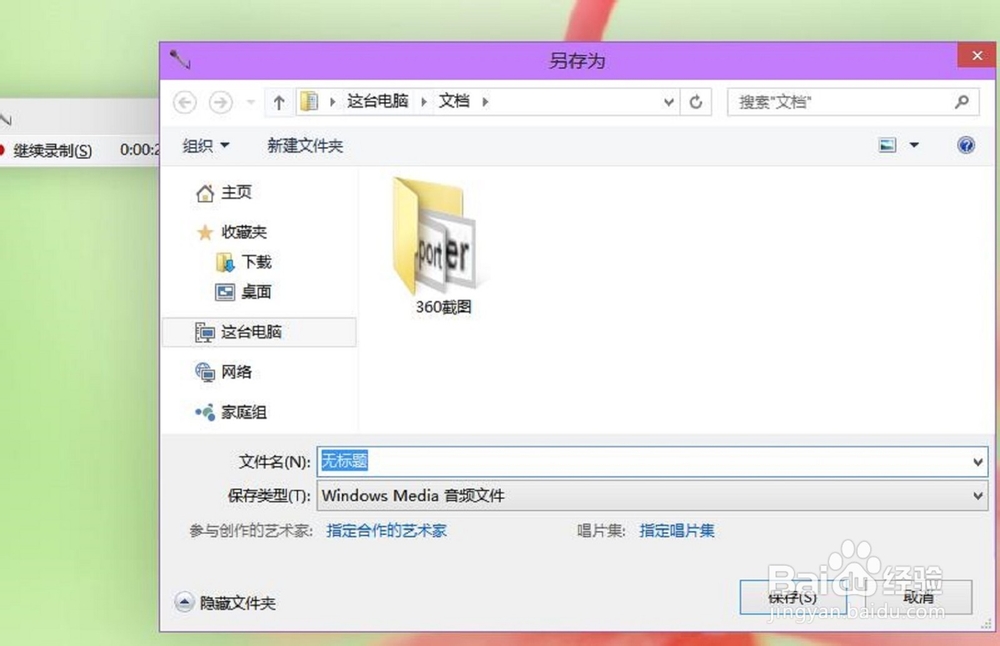Open the 文件名 dropdown arrow
The width and height of the screenshot is (1000, 646).
click(978, 462)
